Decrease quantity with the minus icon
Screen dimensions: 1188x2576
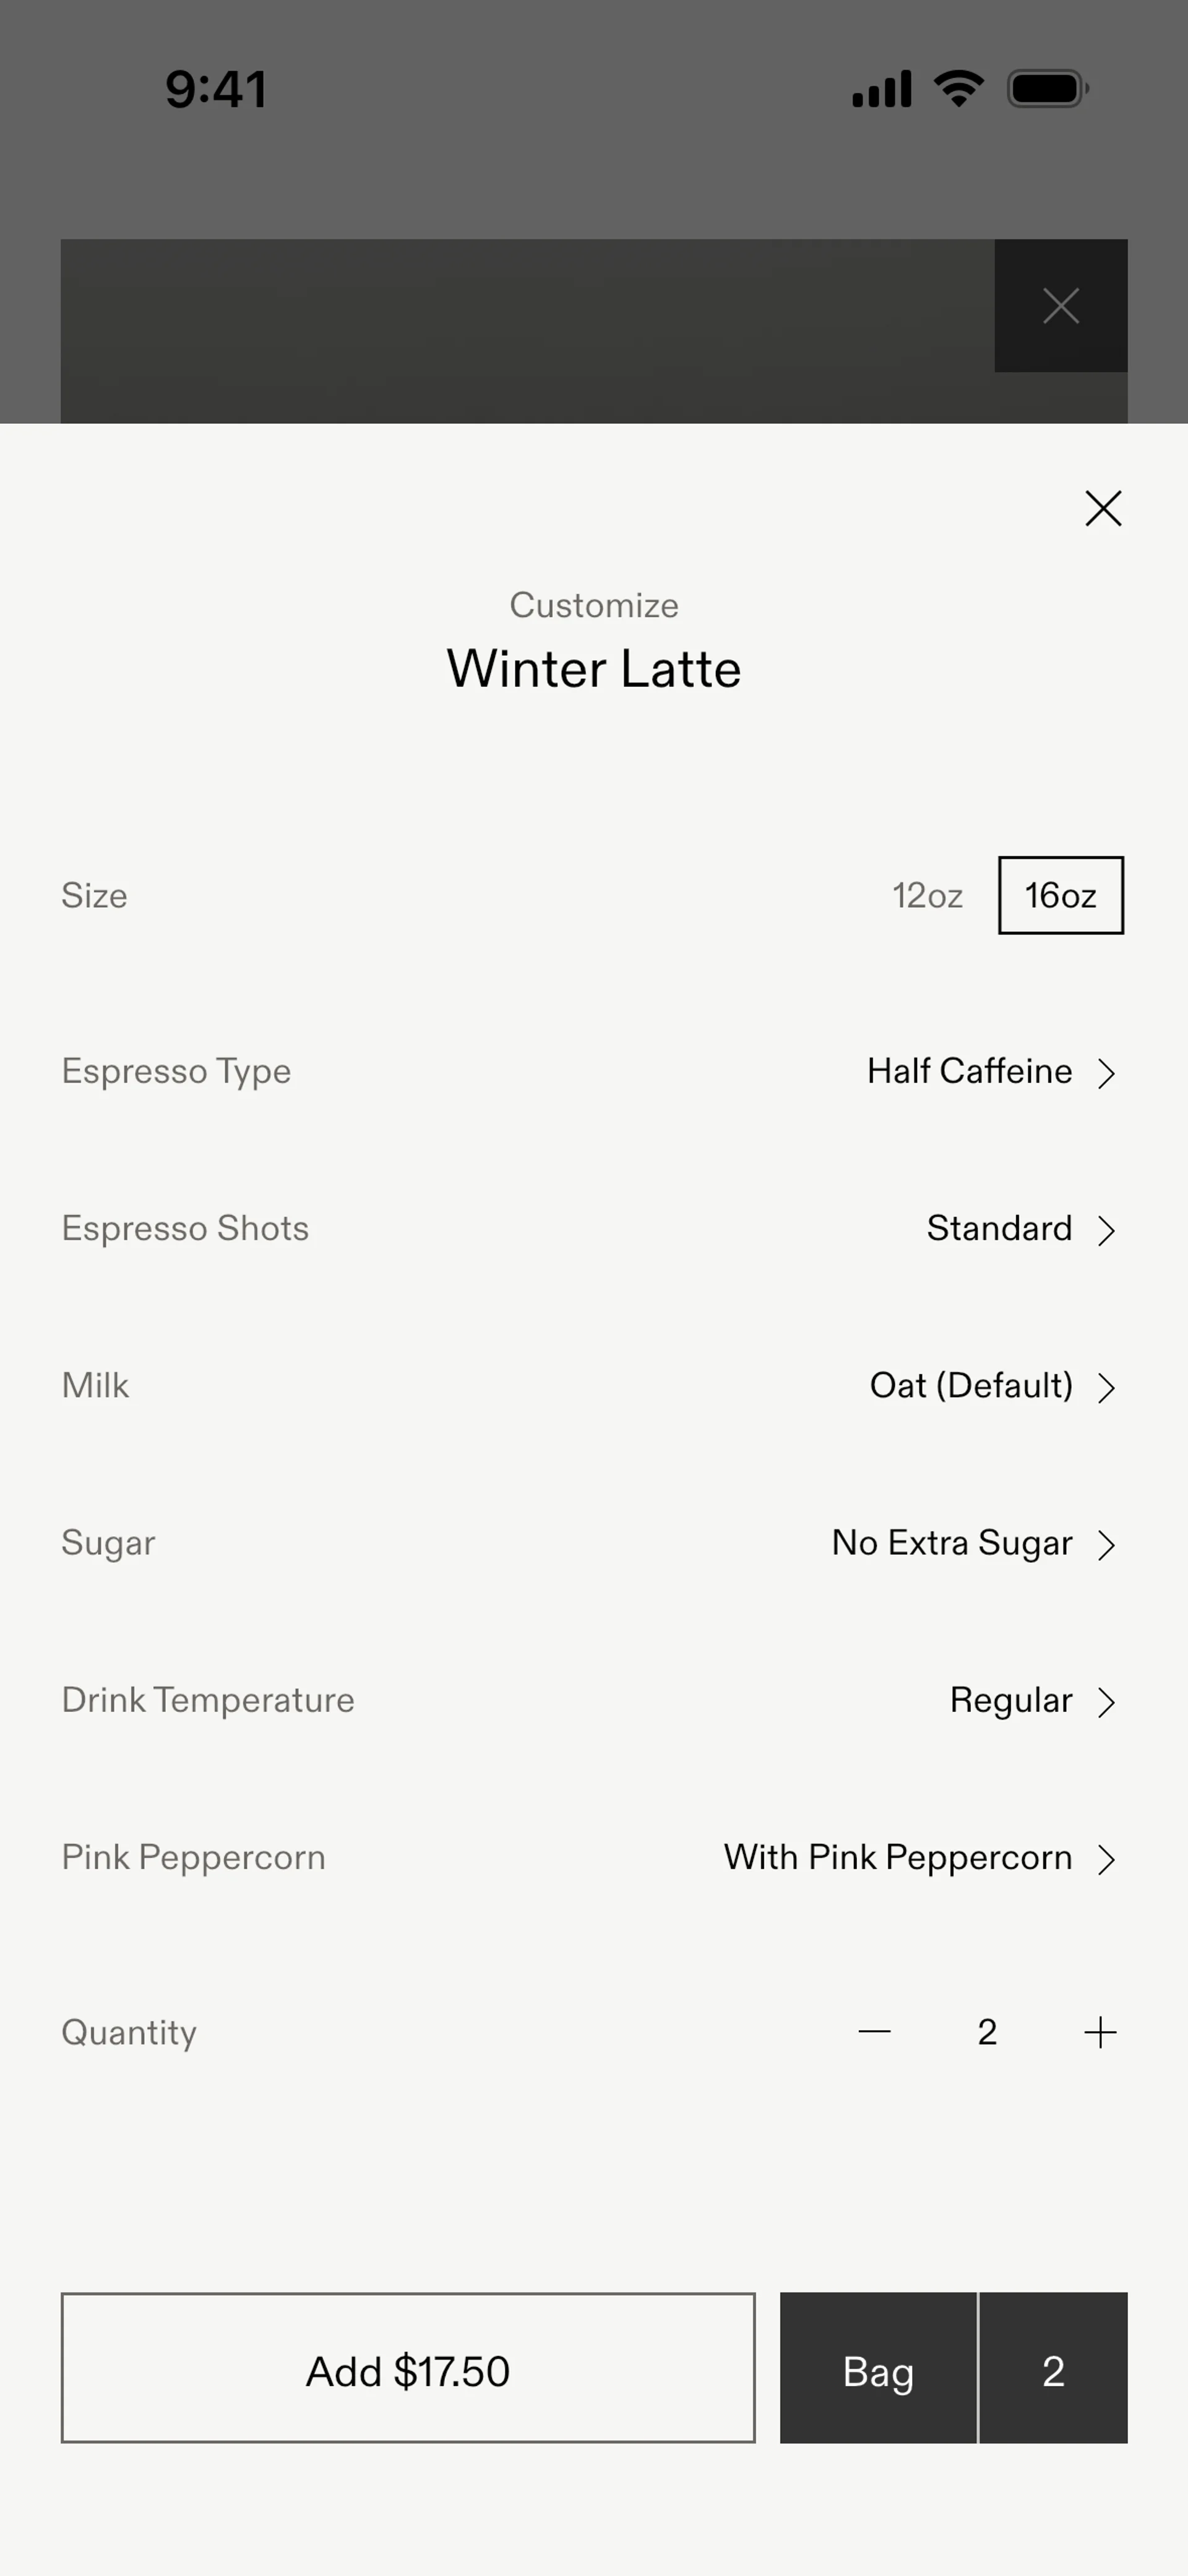(x=874, y=2032)
